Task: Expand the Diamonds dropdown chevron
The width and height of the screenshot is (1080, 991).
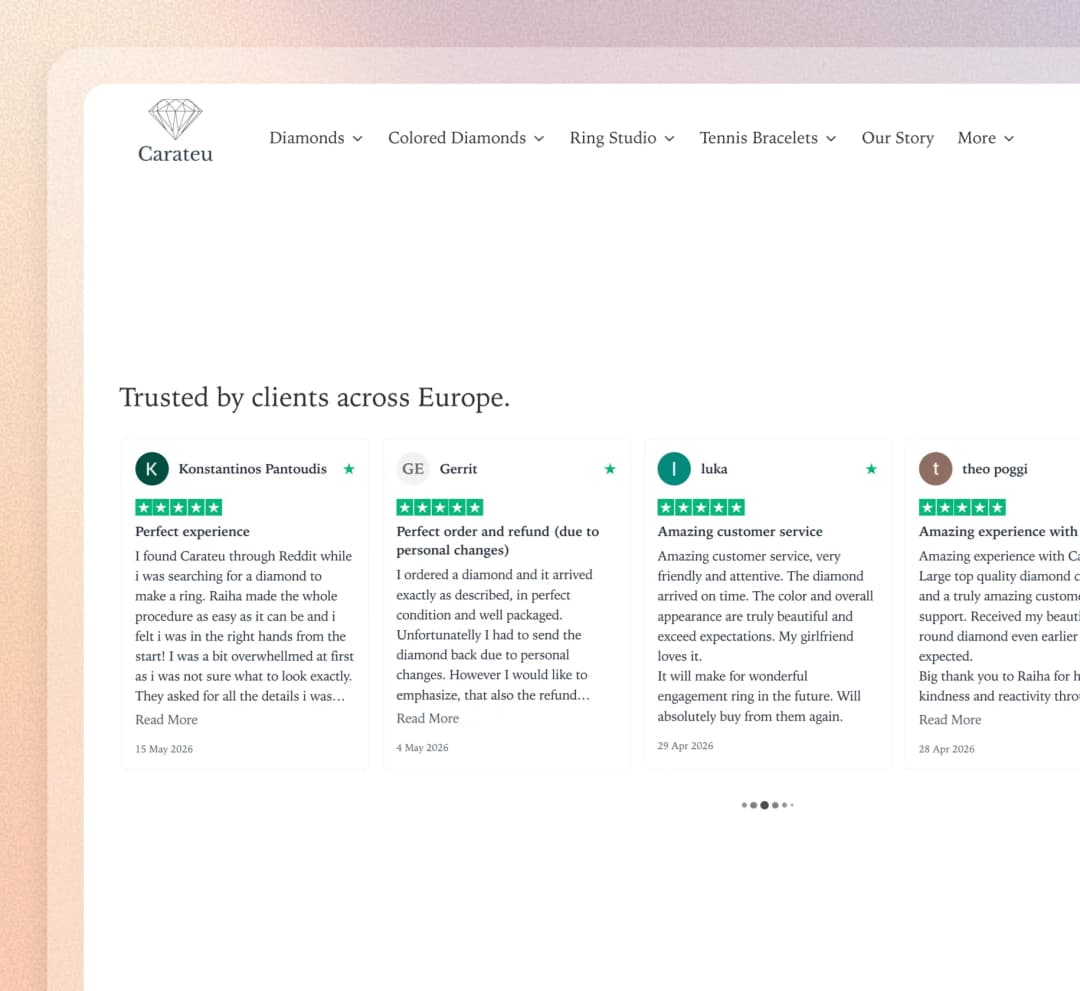Action: (x=357, y=138)
